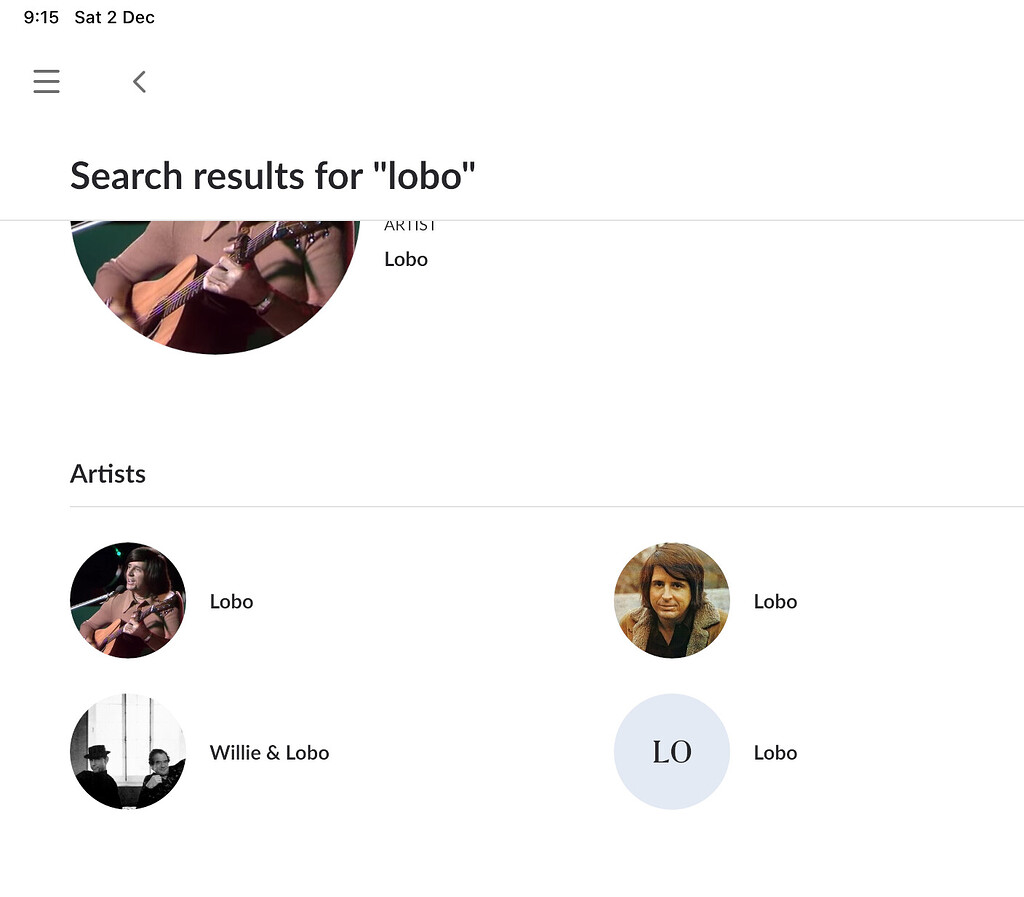The height and width of the screenshot is (897, 1024).
Task: Select the first Lobo artist with guitar photo
Action: pyautogui.click(x=128, y=600)
